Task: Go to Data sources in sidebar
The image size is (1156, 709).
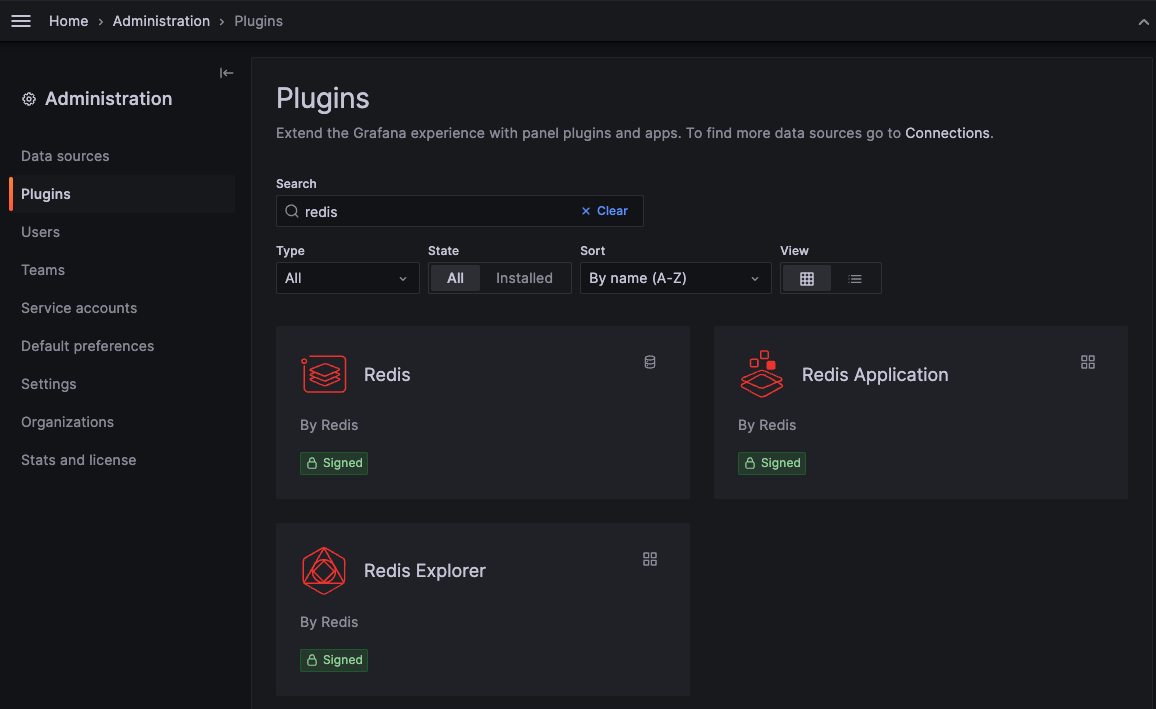Action: point(65,156)
